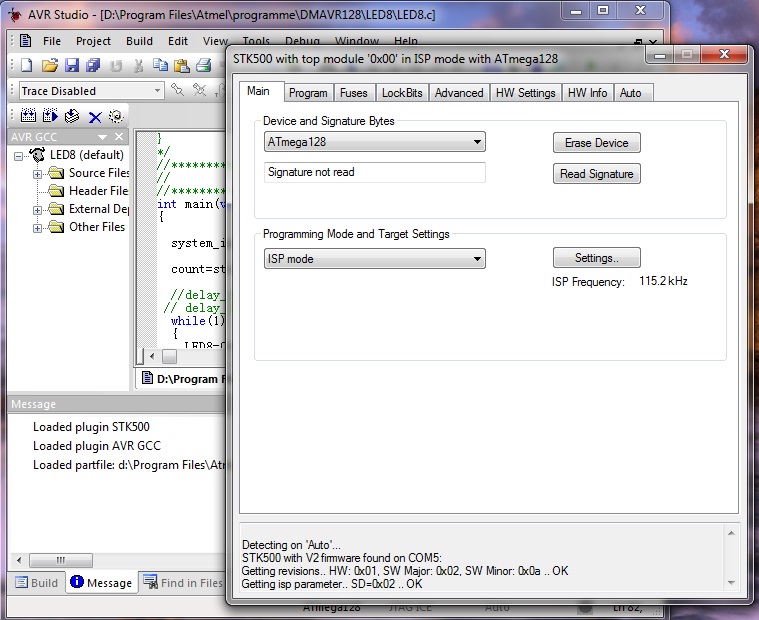759x620 pixels.
Task: Click the Undo toolbar icon
Action: [116, 65]
